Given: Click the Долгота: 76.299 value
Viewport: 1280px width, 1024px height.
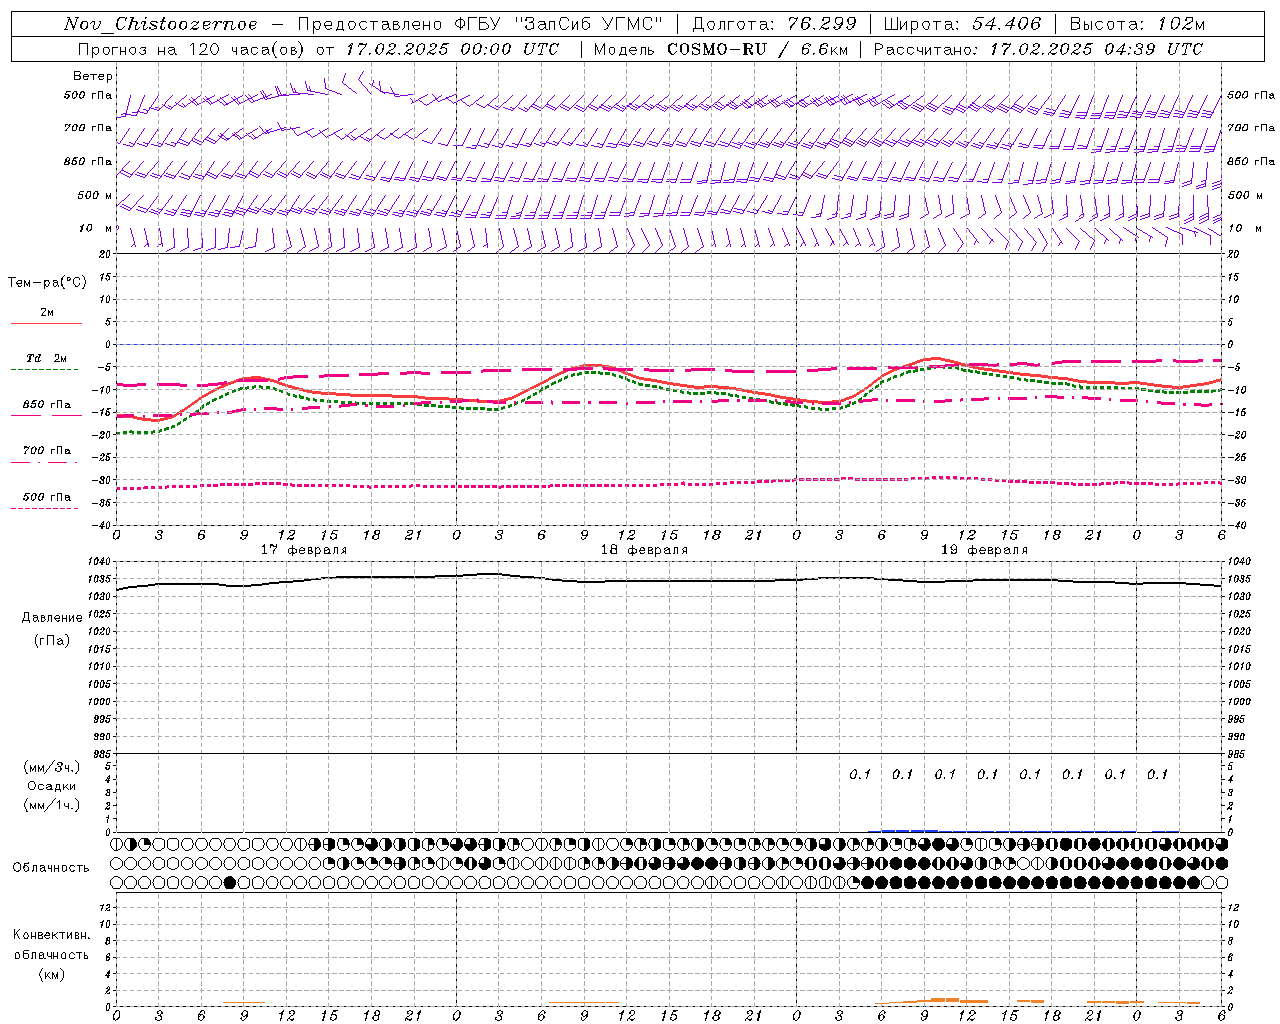Looking at the screenshot, I should [774, 24].
